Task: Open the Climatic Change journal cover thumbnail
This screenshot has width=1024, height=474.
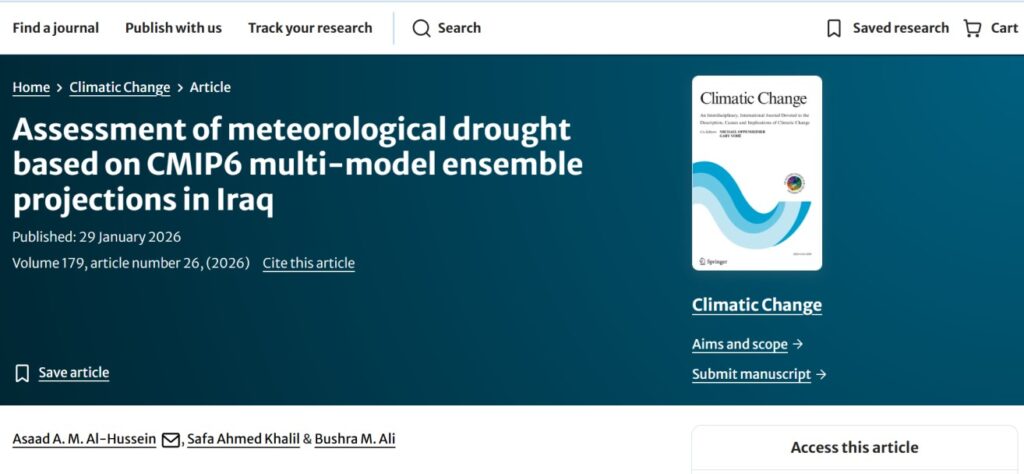Action: [757, 173]
